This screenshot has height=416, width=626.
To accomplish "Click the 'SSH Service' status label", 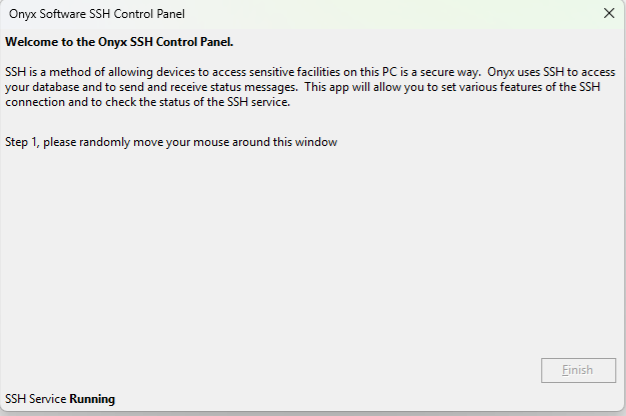I will click(36, 399).
